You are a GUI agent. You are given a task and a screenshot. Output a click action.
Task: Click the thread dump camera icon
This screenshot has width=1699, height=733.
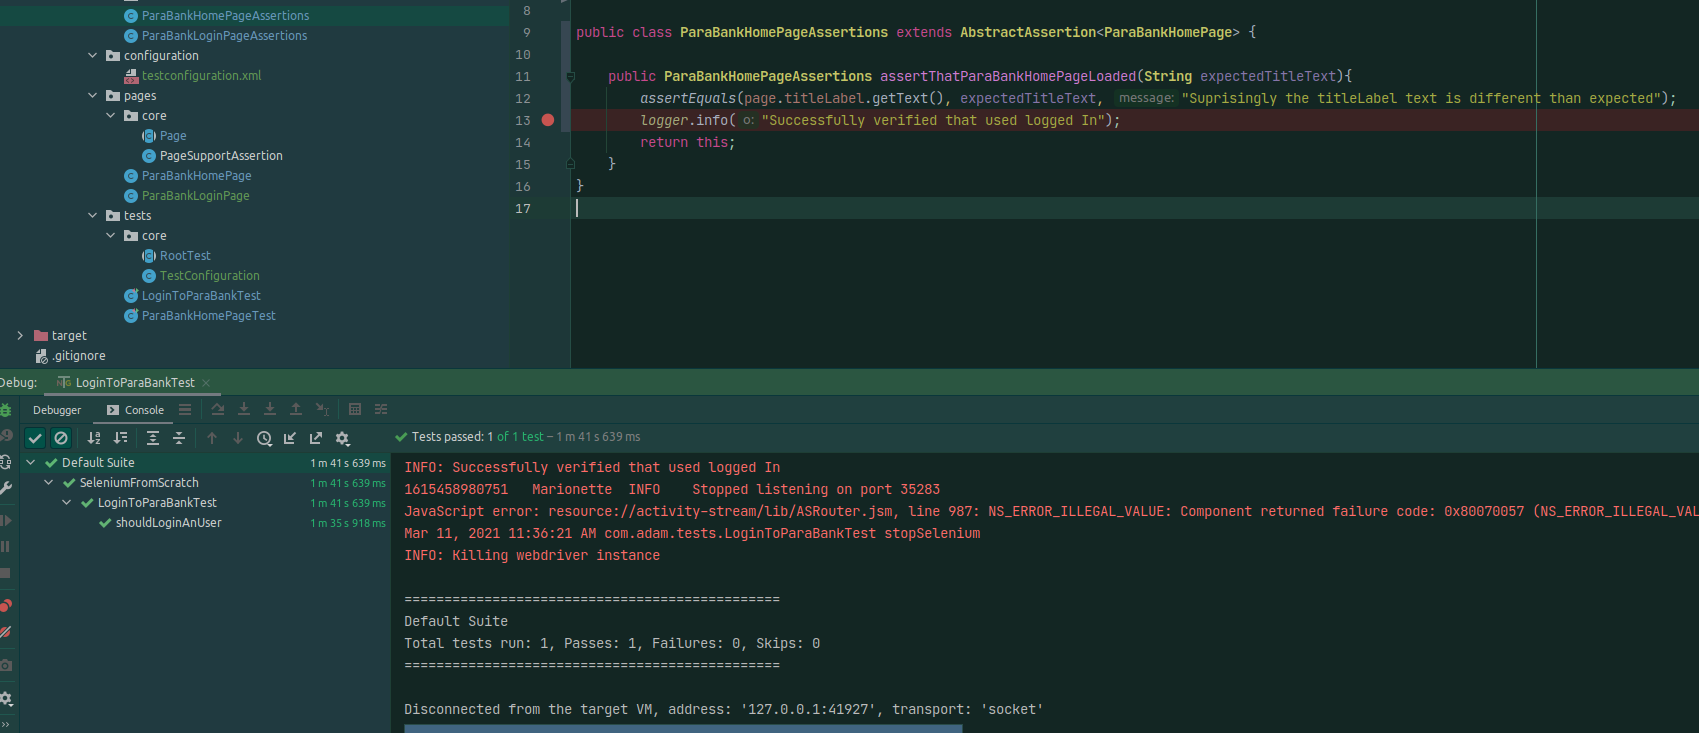(x=5, y=665)
